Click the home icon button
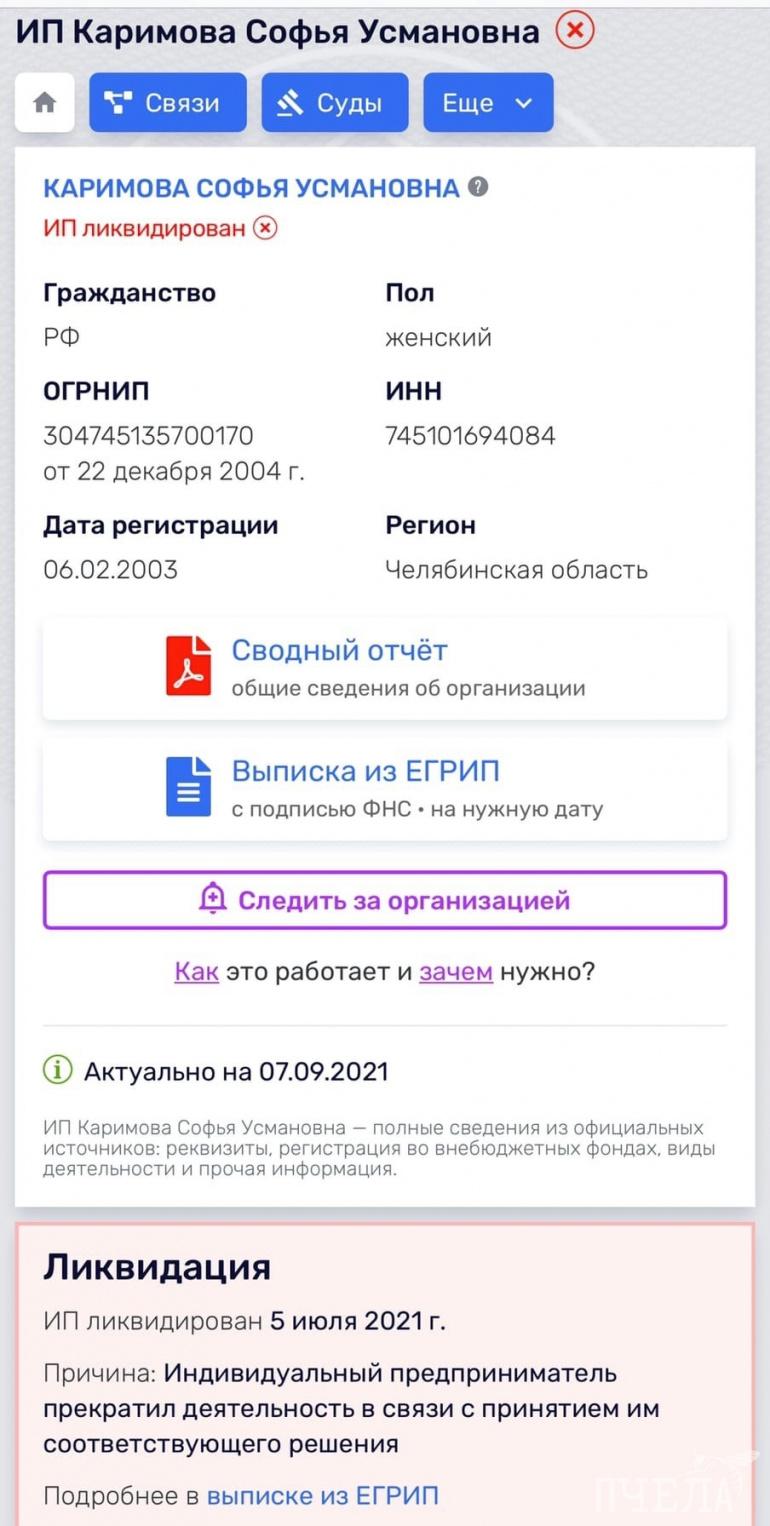This screenshot has width=770, height=1526. (x=44, y=103)
